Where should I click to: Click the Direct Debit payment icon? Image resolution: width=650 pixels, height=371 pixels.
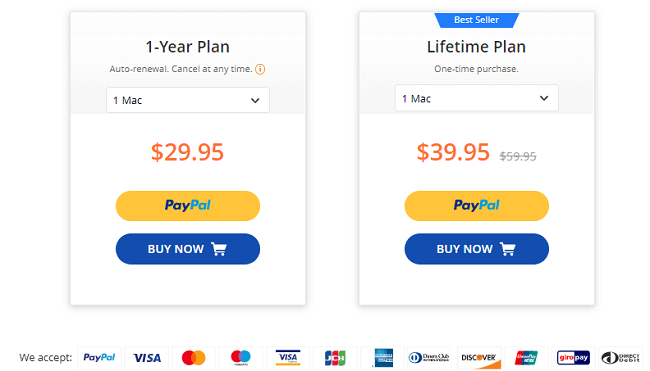(621, 357)
